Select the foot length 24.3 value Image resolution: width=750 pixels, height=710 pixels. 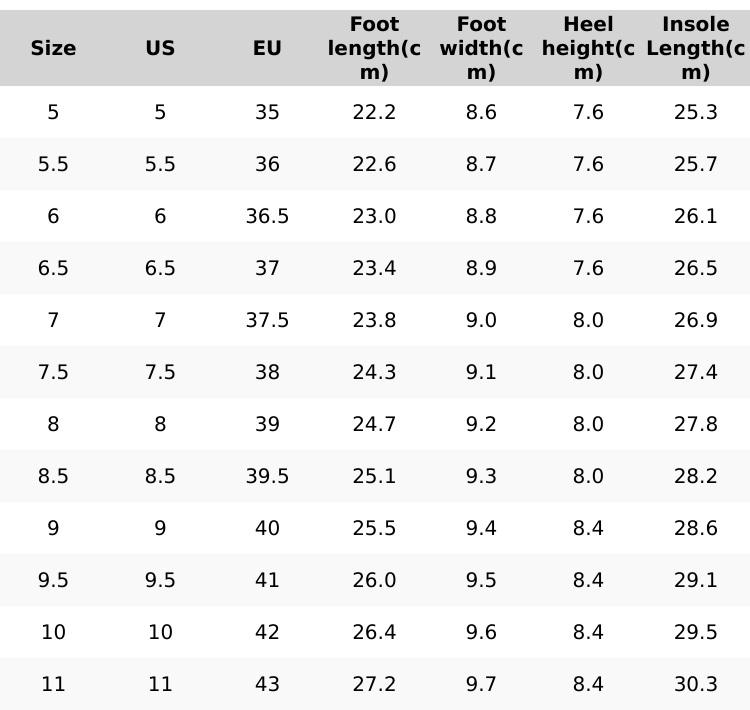[x=374, y=372]
